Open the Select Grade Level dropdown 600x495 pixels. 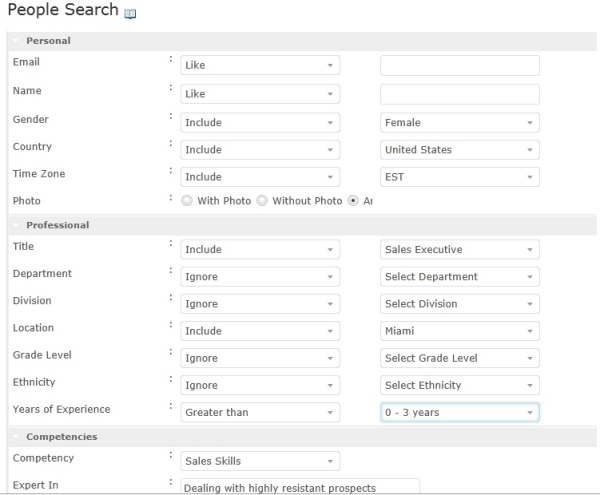click(x=460, y=358)
